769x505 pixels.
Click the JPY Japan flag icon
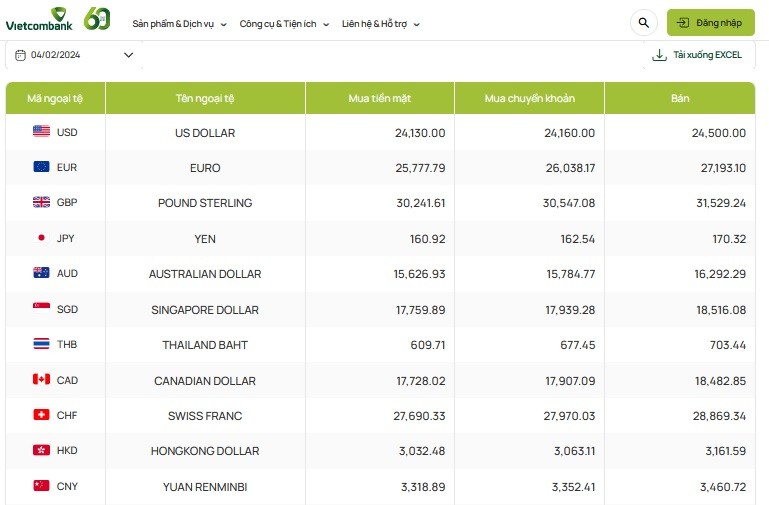coord(41,238)
